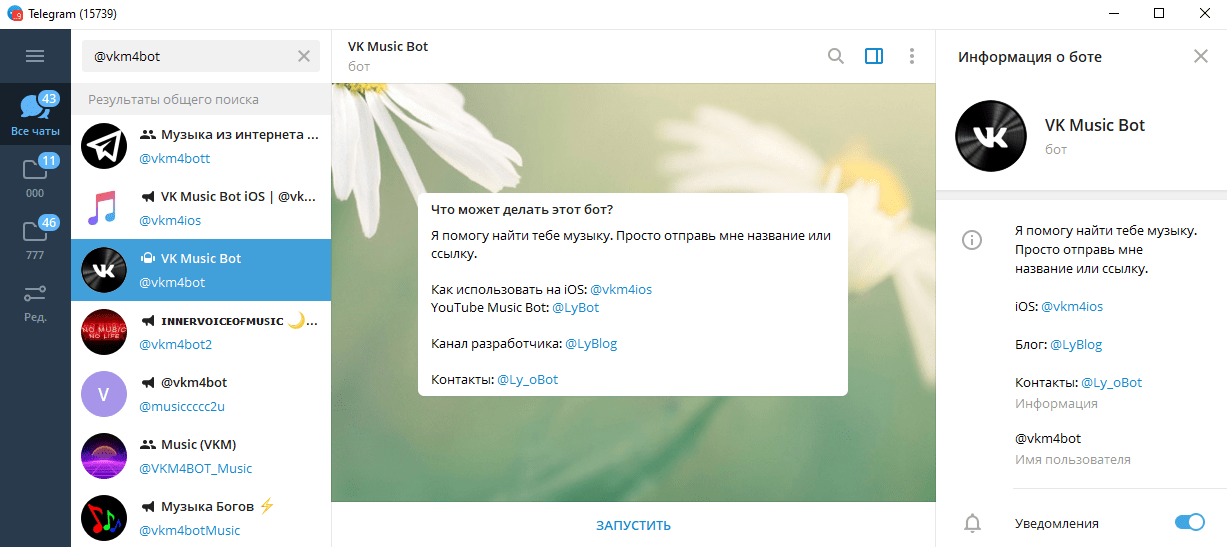Click the @LyBlog link in info panel
The height and width of the screenshot is (547, 1227).
1075,344
